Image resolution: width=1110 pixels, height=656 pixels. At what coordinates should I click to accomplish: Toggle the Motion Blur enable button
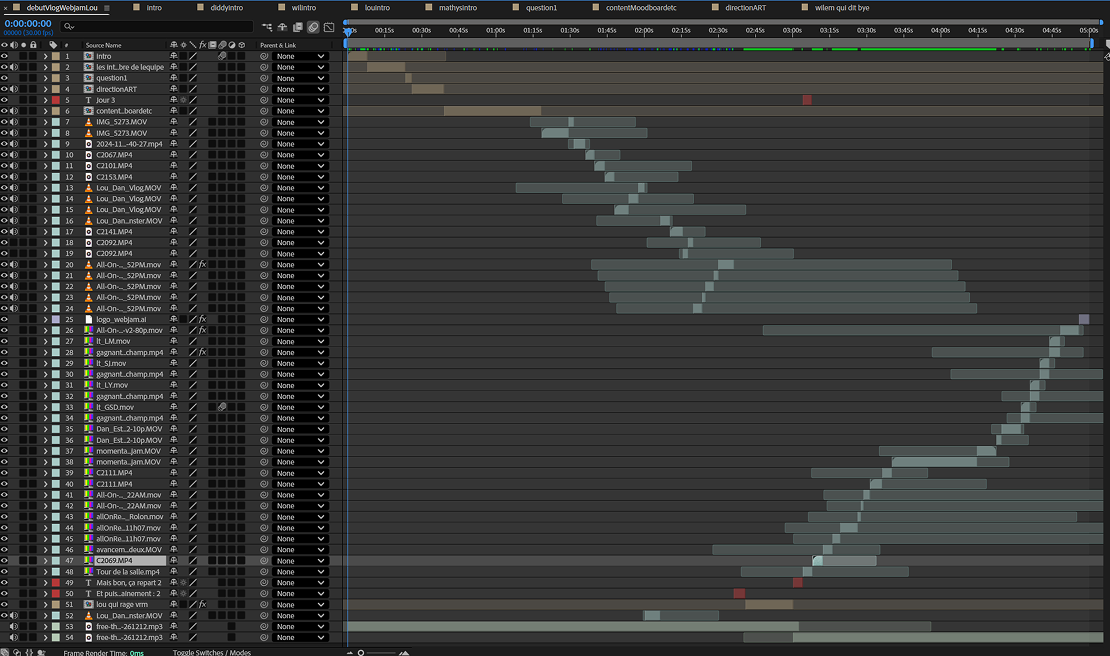tap(313, 27)
